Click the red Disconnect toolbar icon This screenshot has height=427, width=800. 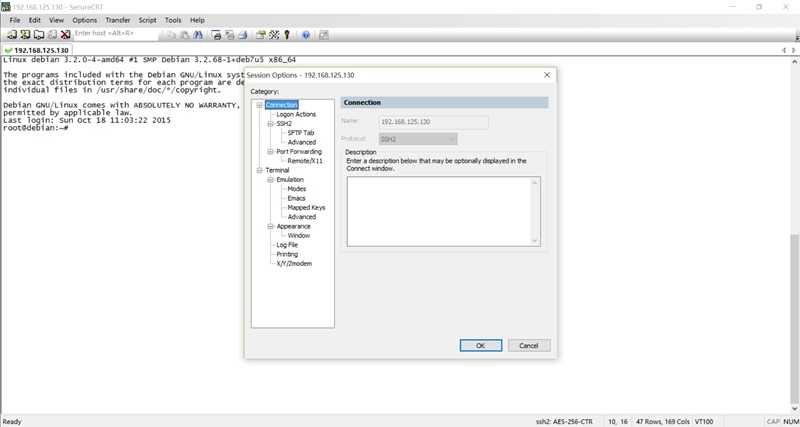point(65,35)
